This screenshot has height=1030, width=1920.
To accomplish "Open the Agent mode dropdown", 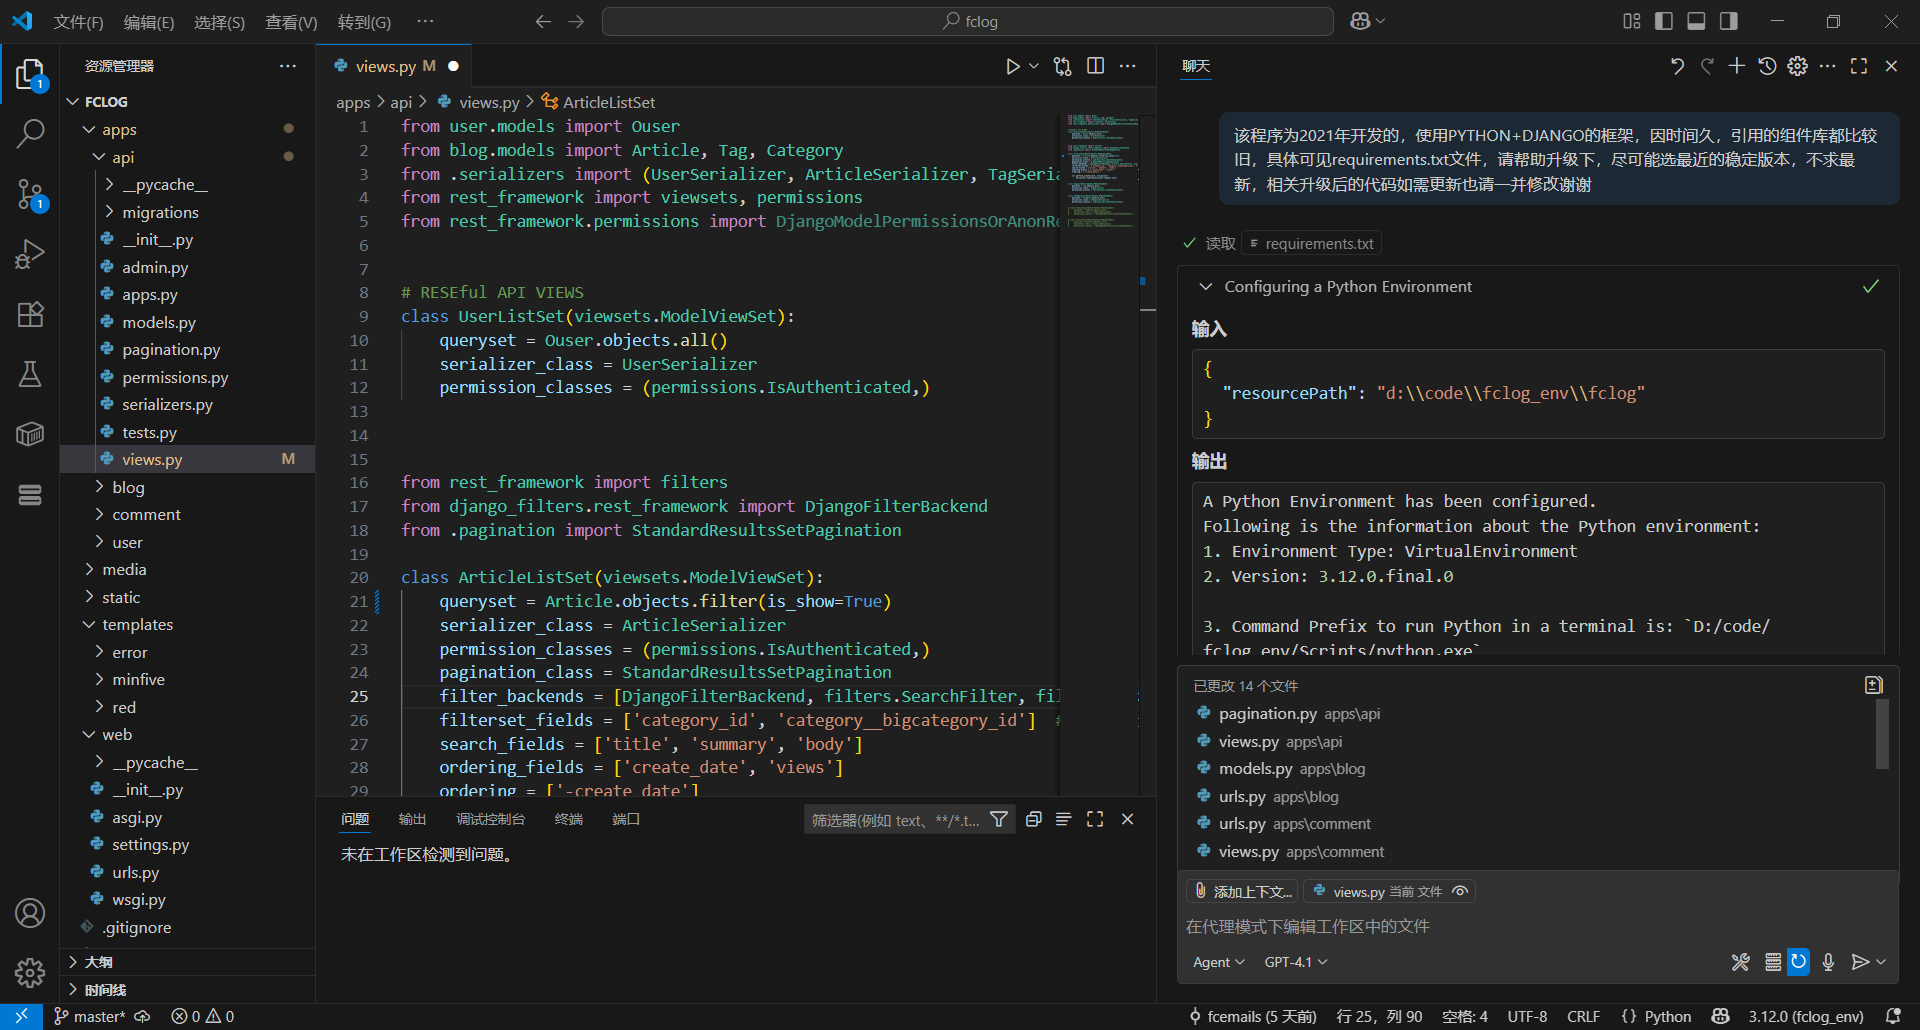I will 1218,962.
